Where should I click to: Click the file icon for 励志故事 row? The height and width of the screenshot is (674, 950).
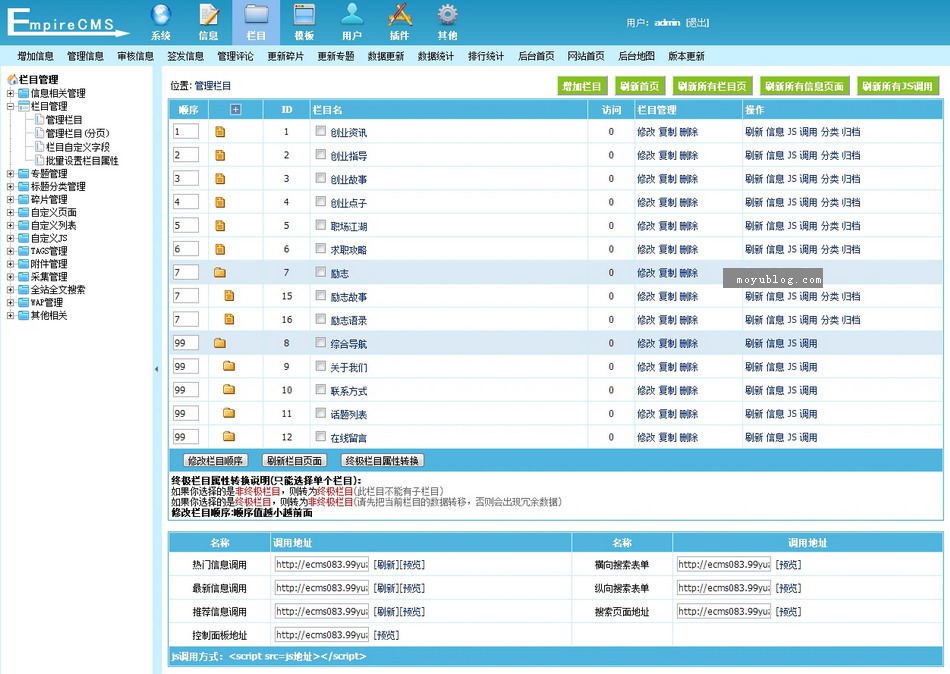point(229,296)
